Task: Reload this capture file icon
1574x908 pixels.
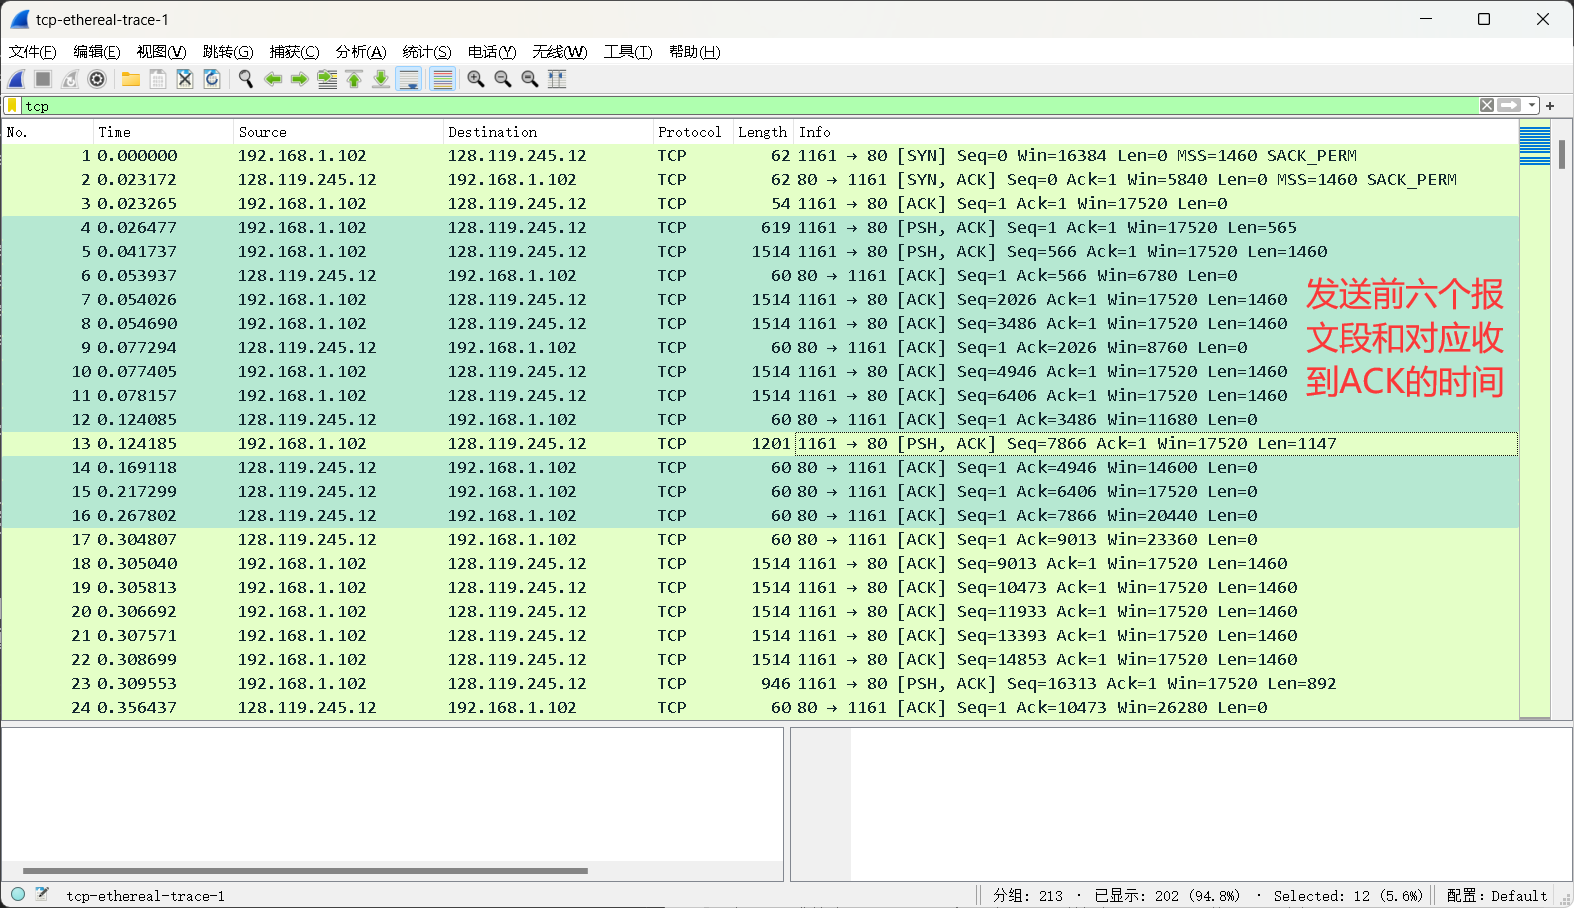Action: [x=212, y=79]
